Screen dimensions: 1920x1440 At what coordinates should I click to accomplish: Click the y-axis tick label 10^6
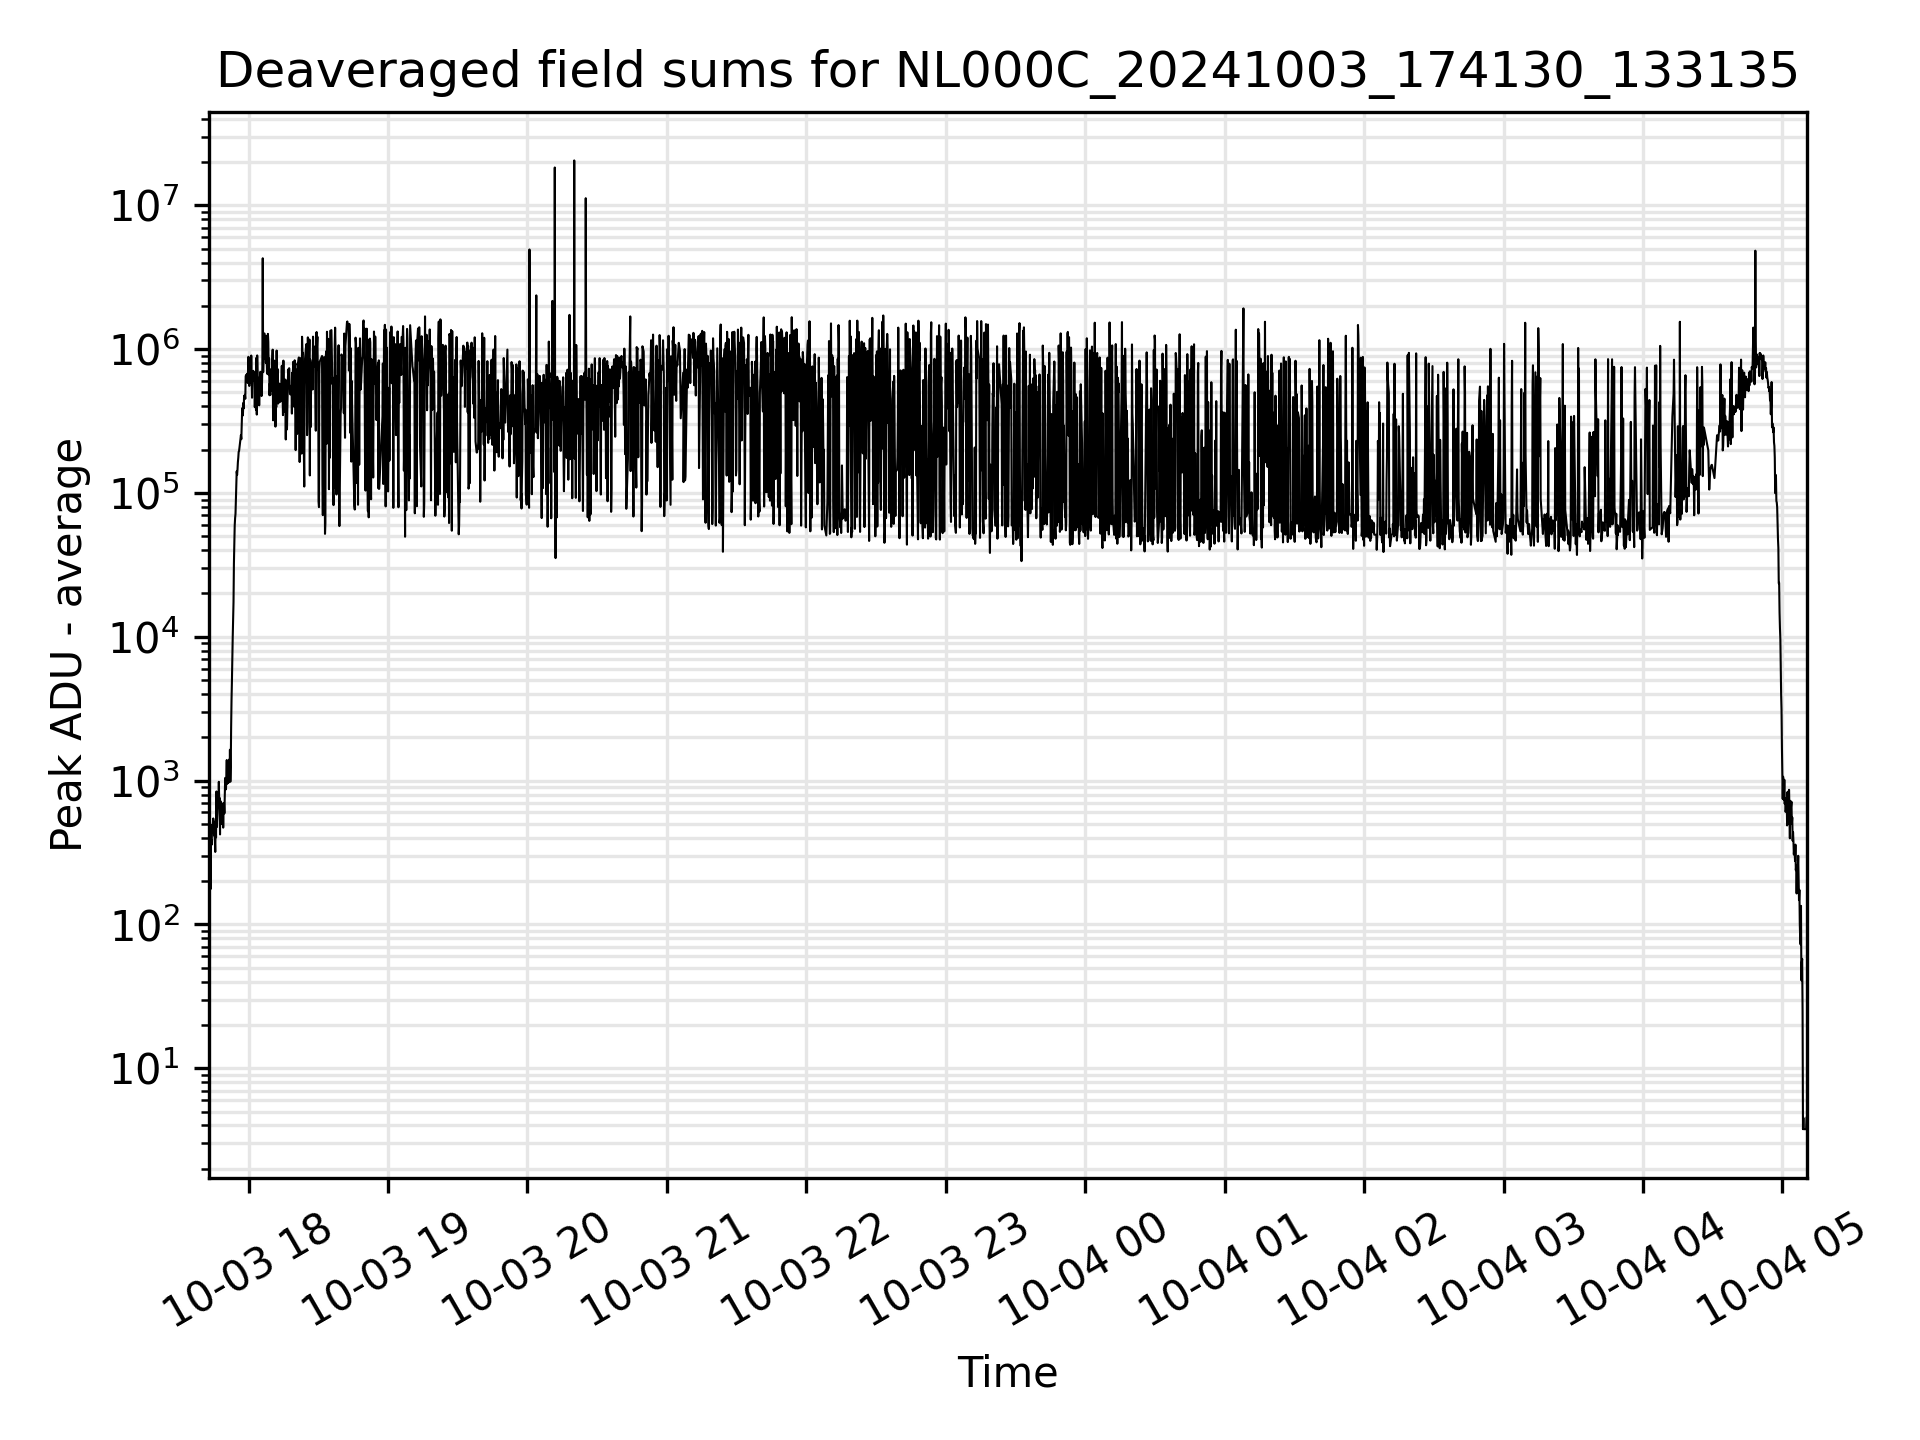coord(145,349)
